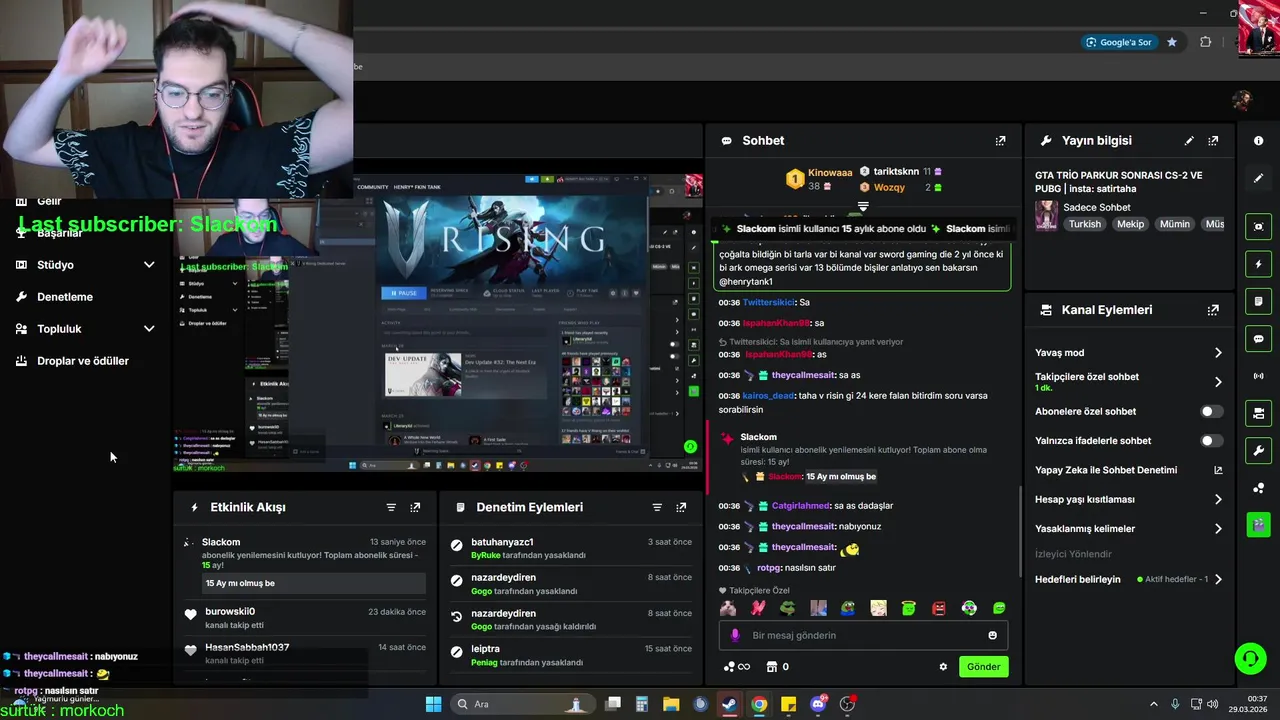Click the chat settings gear icon
This screenshot has width=1280, height=720.
942,667
